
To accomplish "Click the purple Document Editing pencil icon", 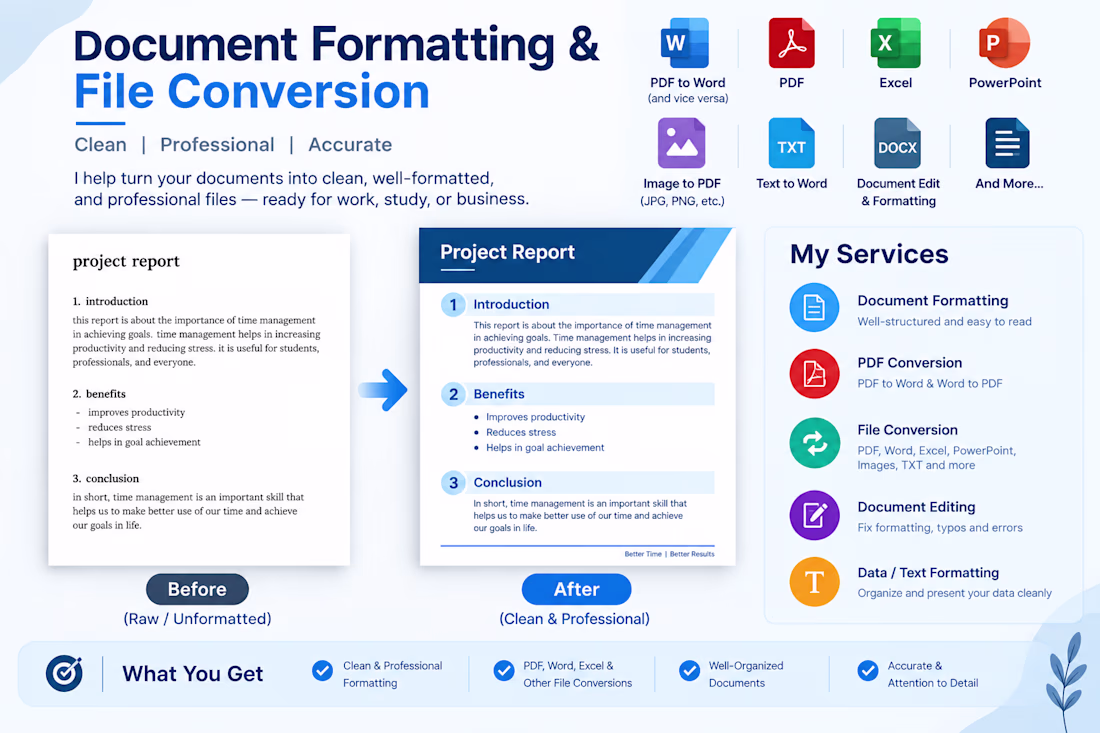I will click(x=814, y=515).
